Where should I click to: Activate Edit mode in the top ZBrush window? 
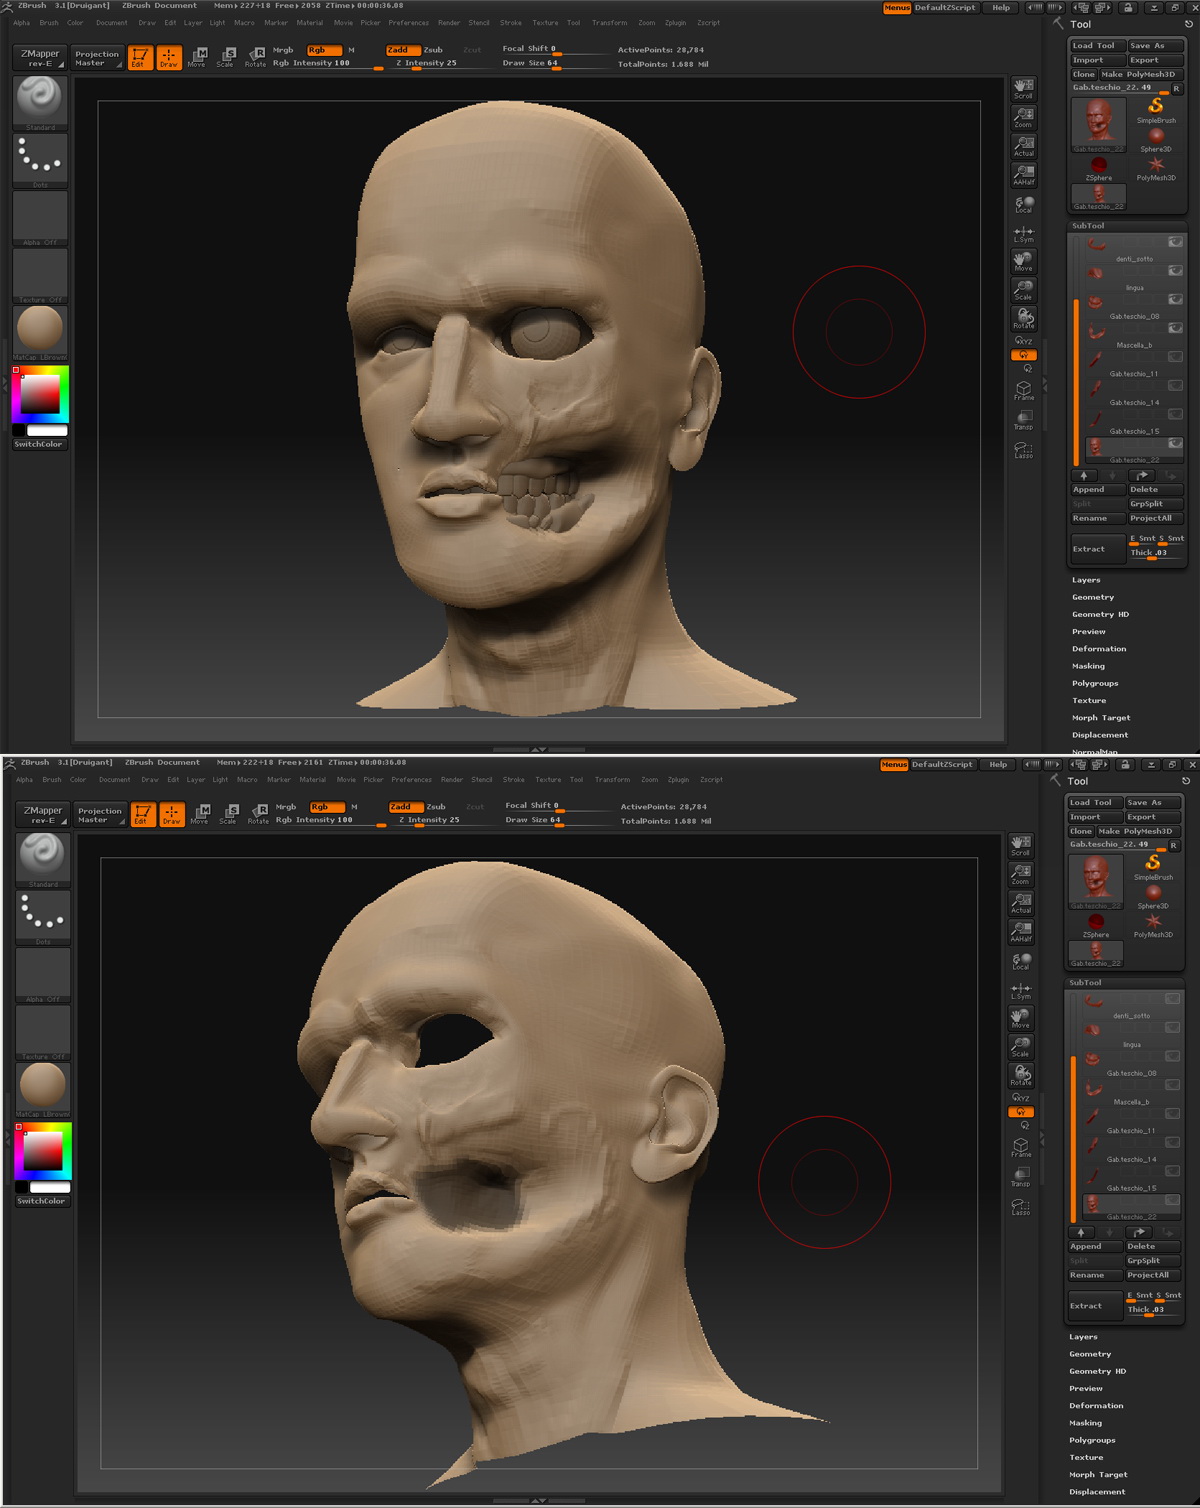(x=139, y=58)
